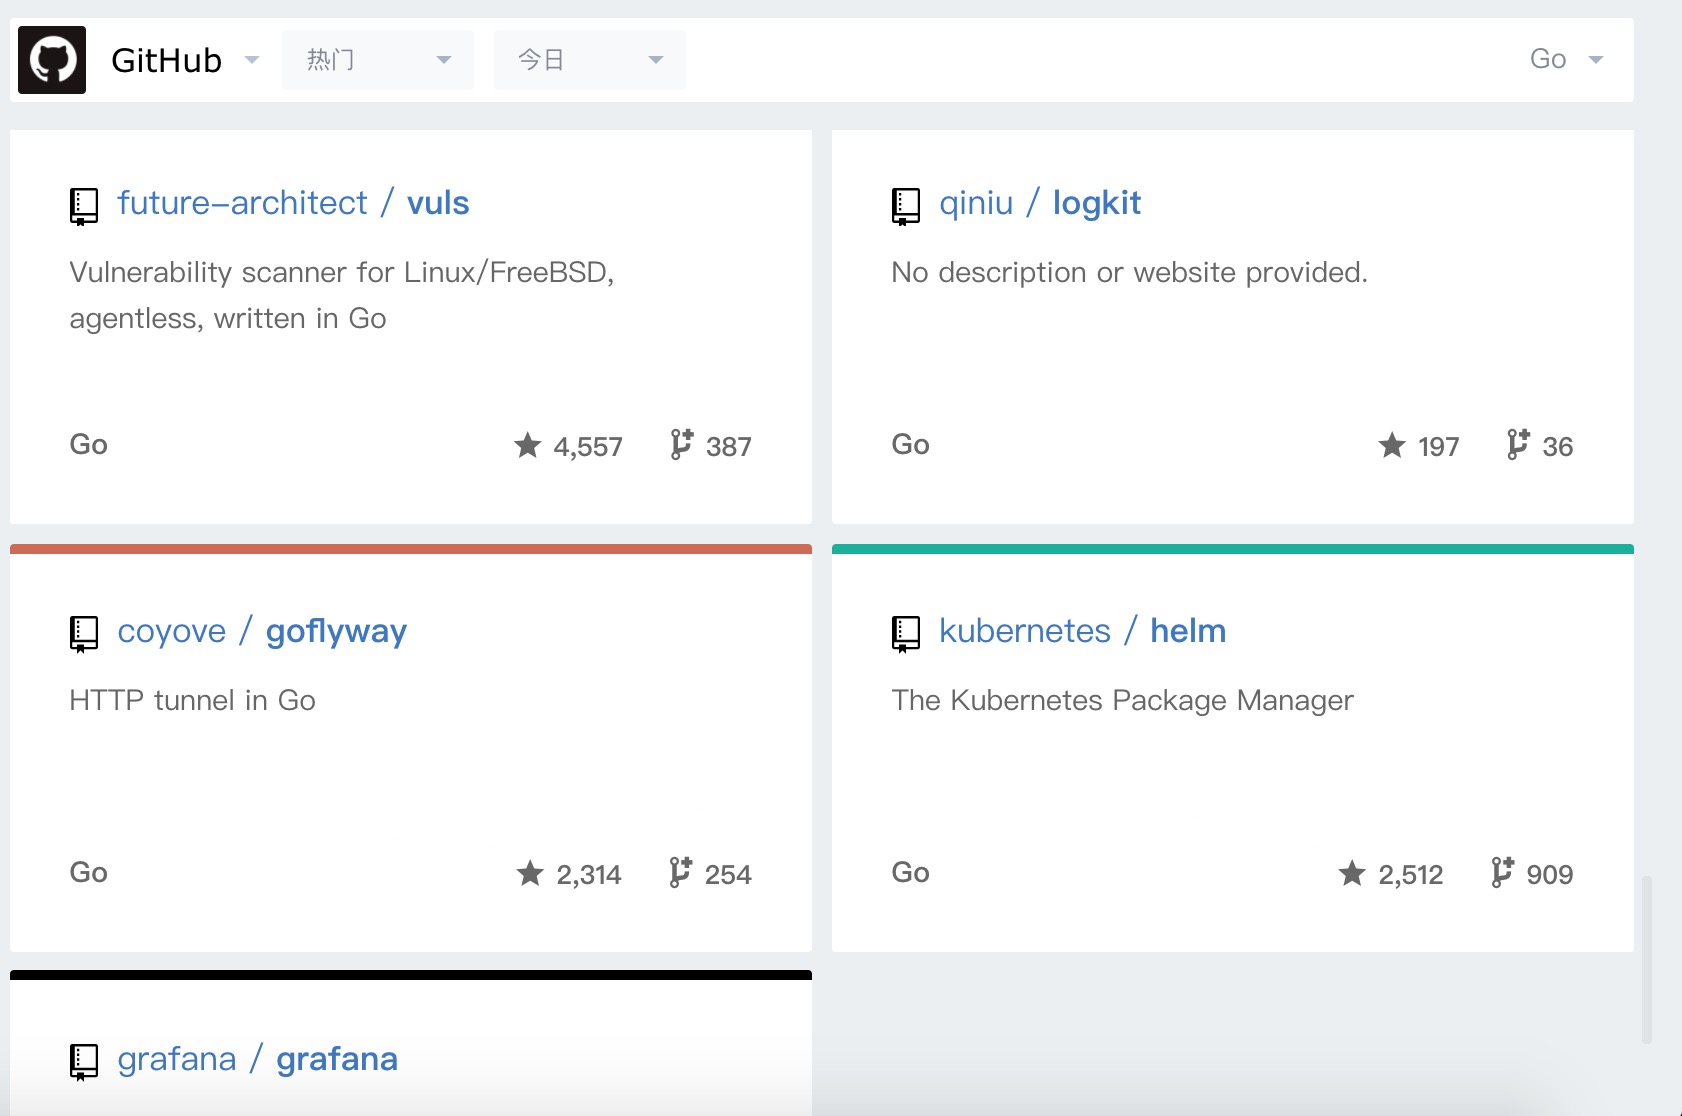This screenshot has width=1682, height=1116.
Task: Click the 909 fork count on helm
Action: click(1550, 875)
